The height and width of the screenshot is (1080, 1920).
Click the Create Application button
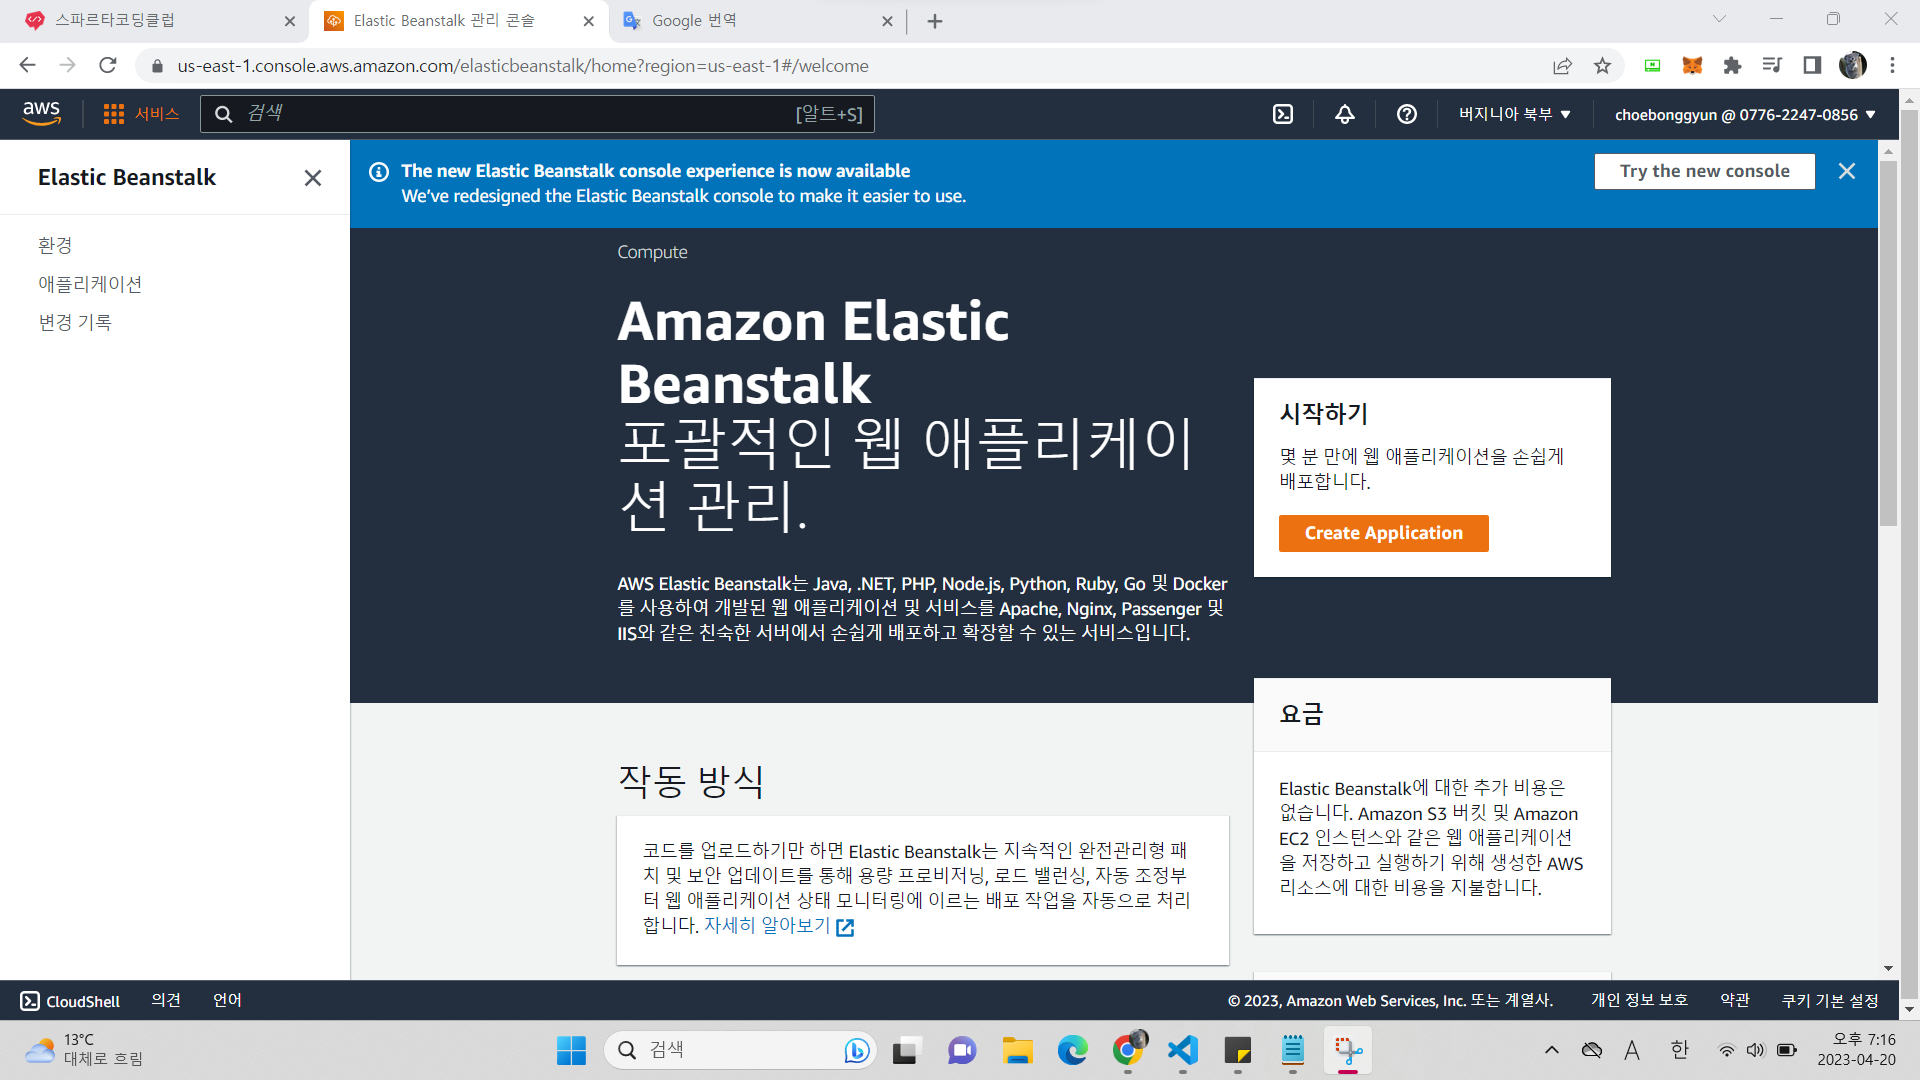(x=1383, y=533)
